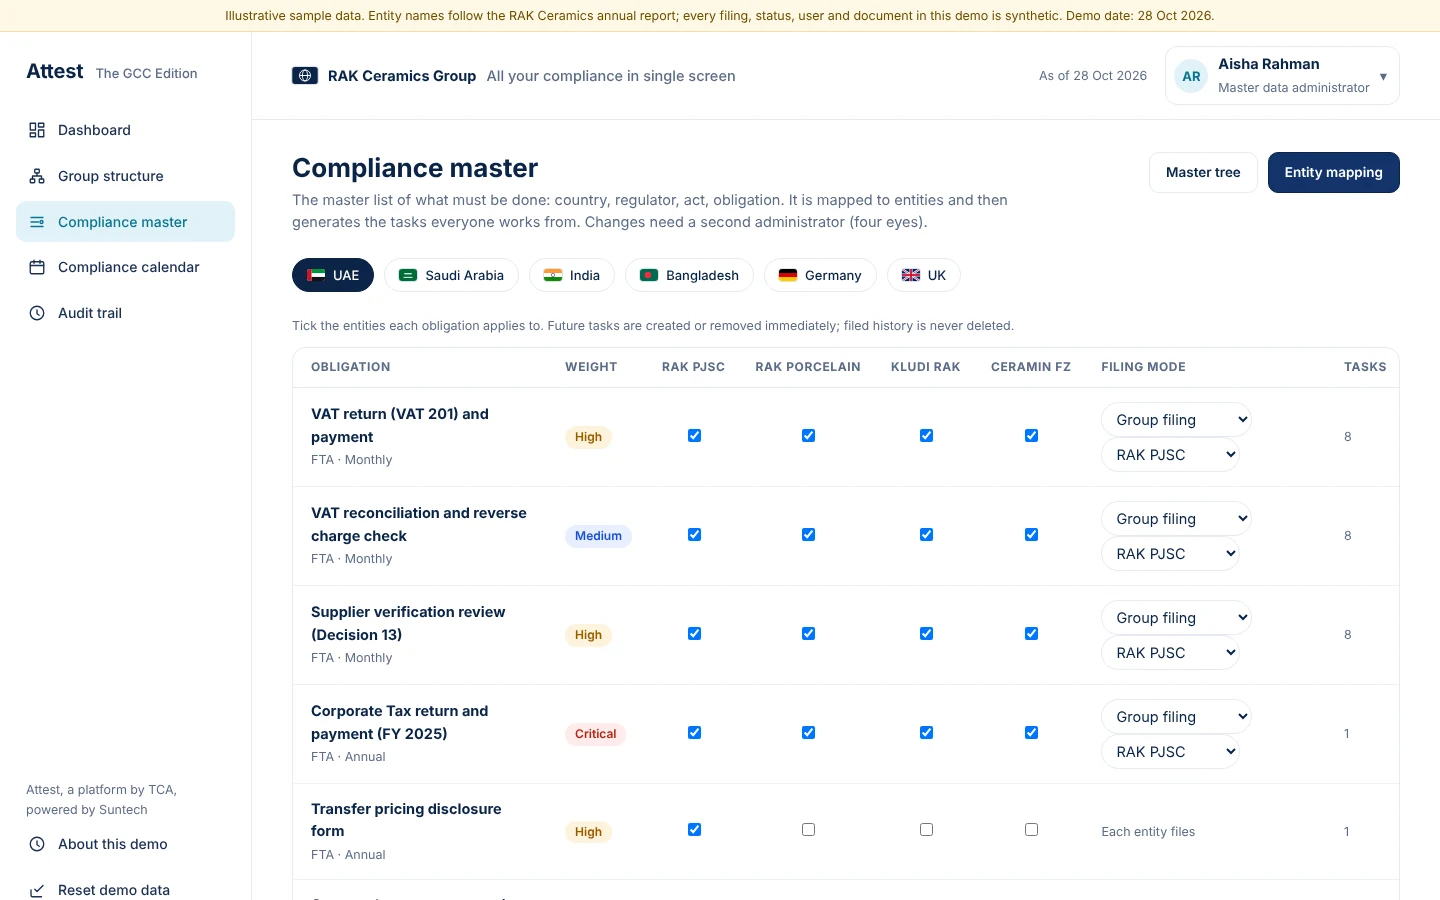Untick RAK Porcelain for VAT reconciliation check

tap(808, 535)
